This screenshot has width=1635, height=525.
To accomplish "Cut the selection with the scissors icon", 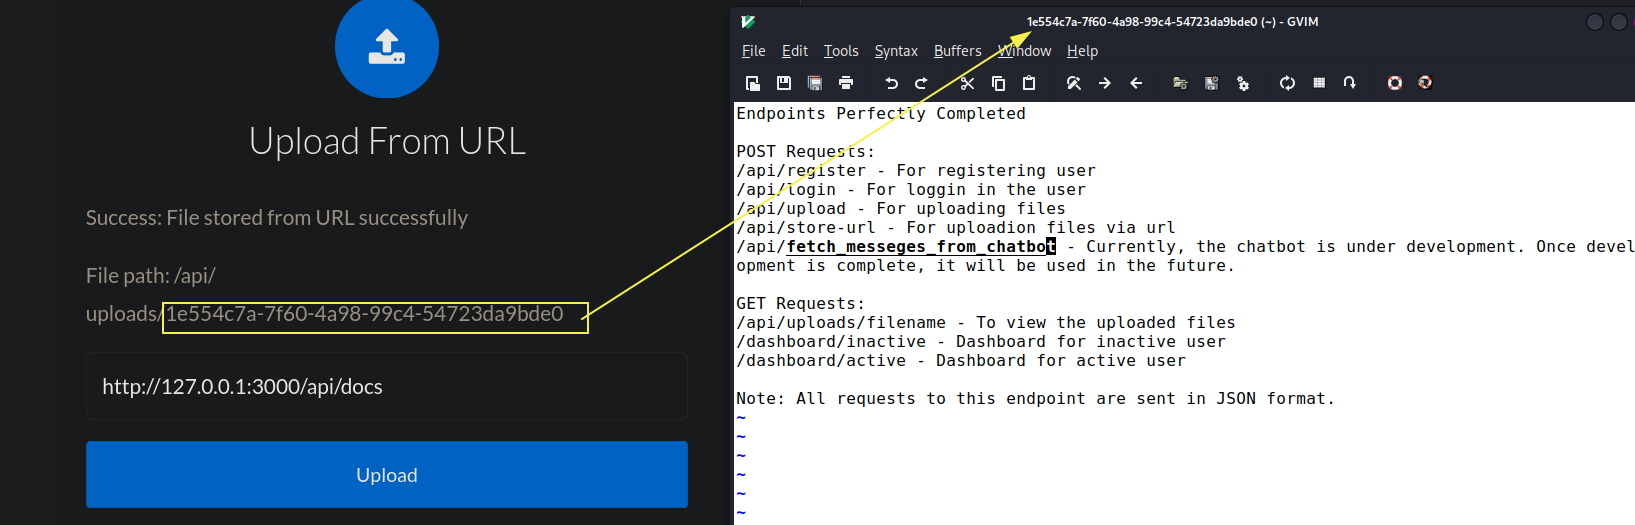I will [967, 83].
